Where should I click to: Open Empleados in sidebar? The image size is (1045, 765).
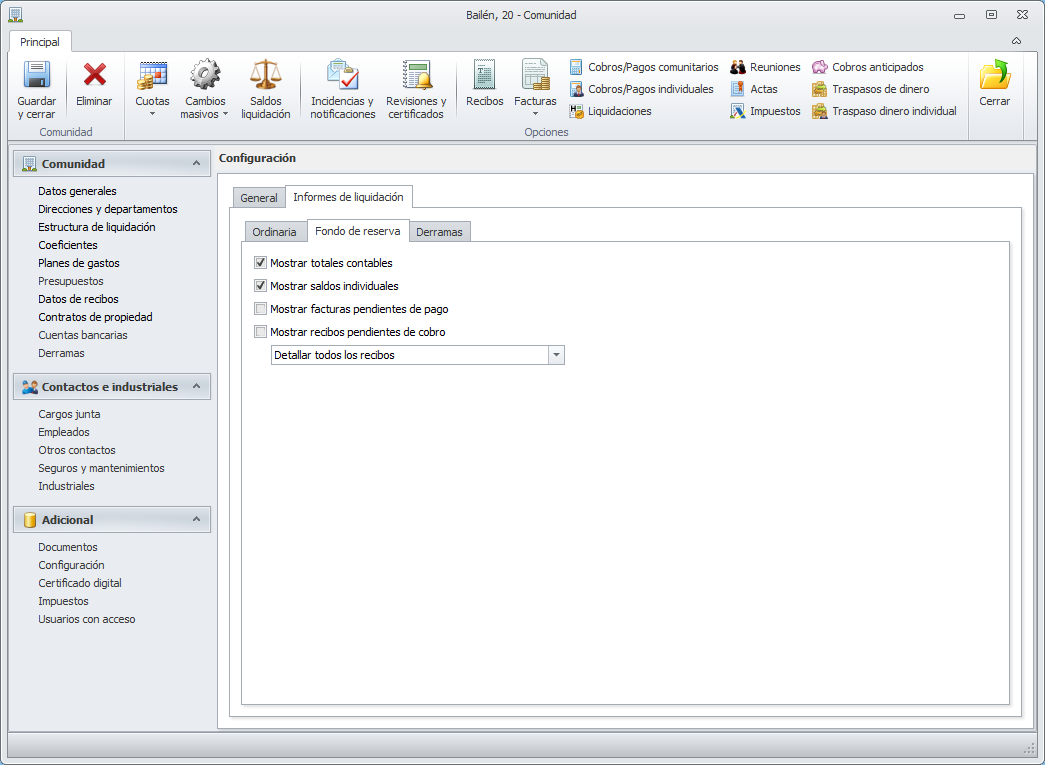pos(64,432)
